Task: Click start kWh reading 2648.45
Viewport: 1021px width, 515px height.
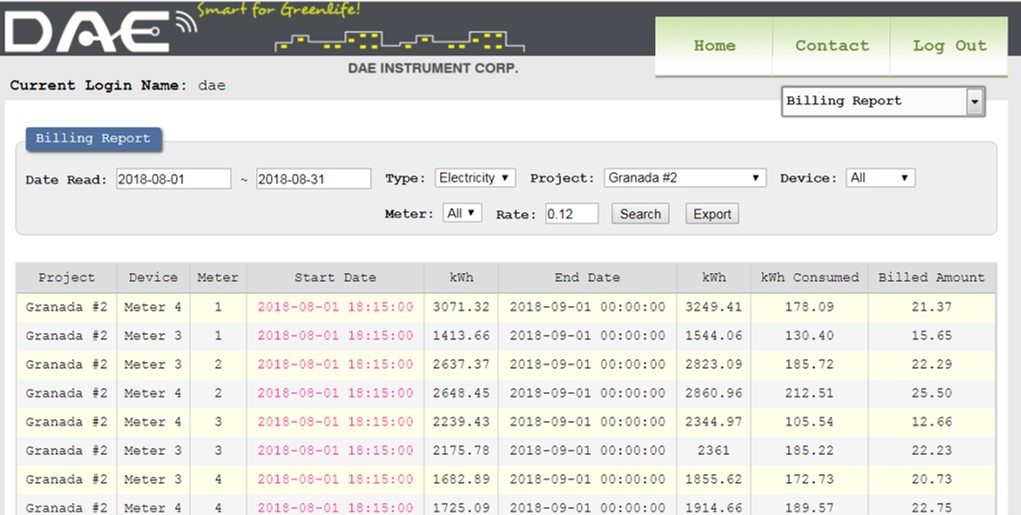Action: (x=461, y=393)
